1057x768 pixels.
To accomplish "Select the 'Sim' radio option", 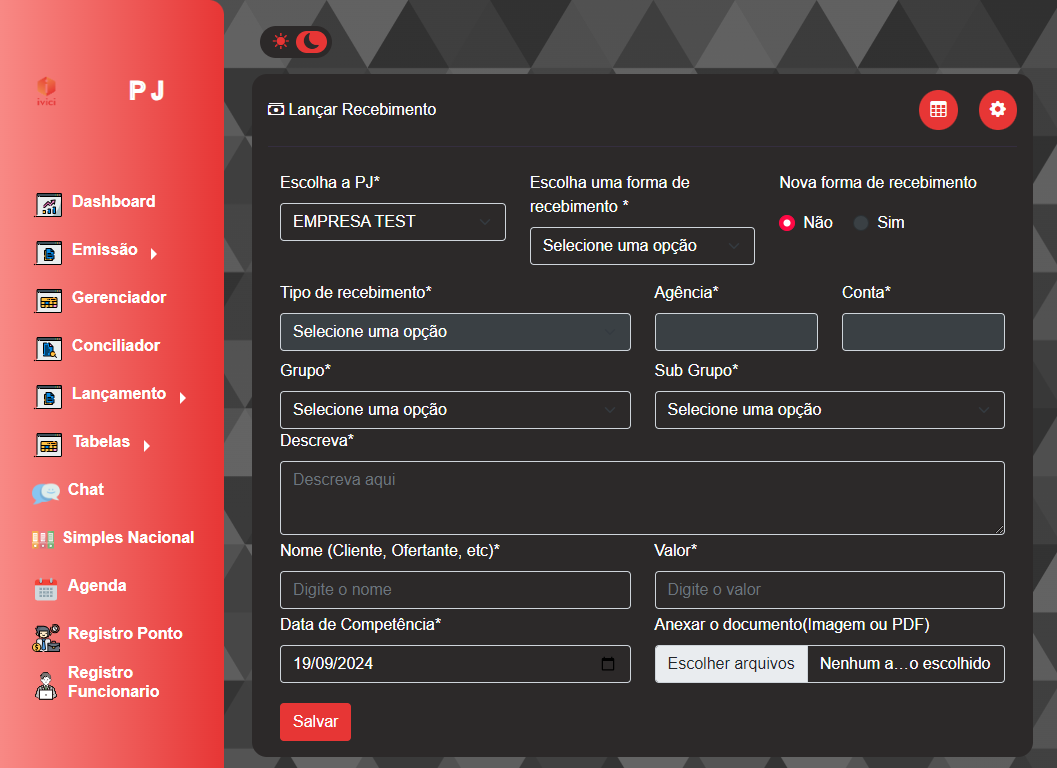I will pos(860,223).
